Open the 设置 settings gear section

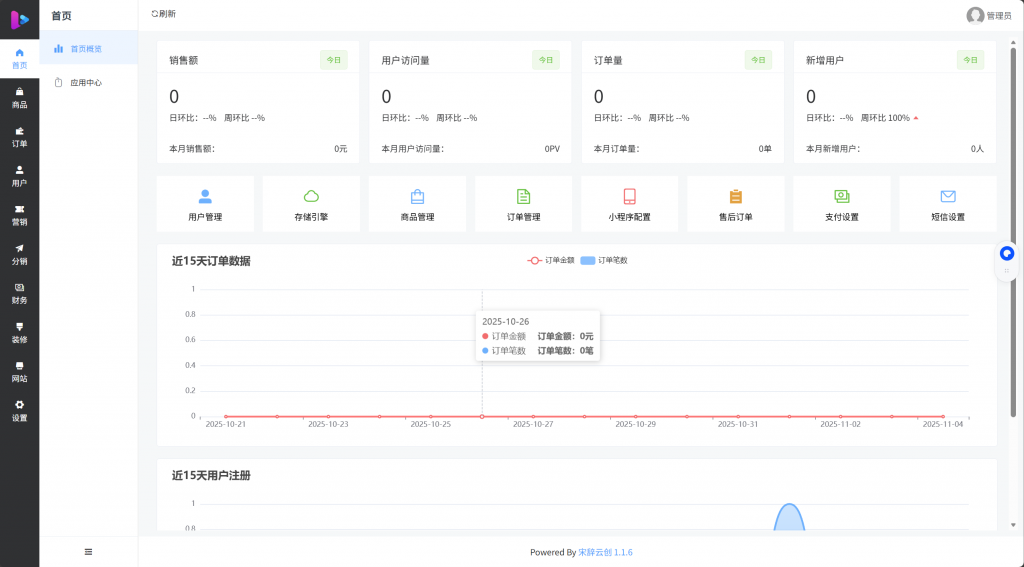tap(20, 412)
